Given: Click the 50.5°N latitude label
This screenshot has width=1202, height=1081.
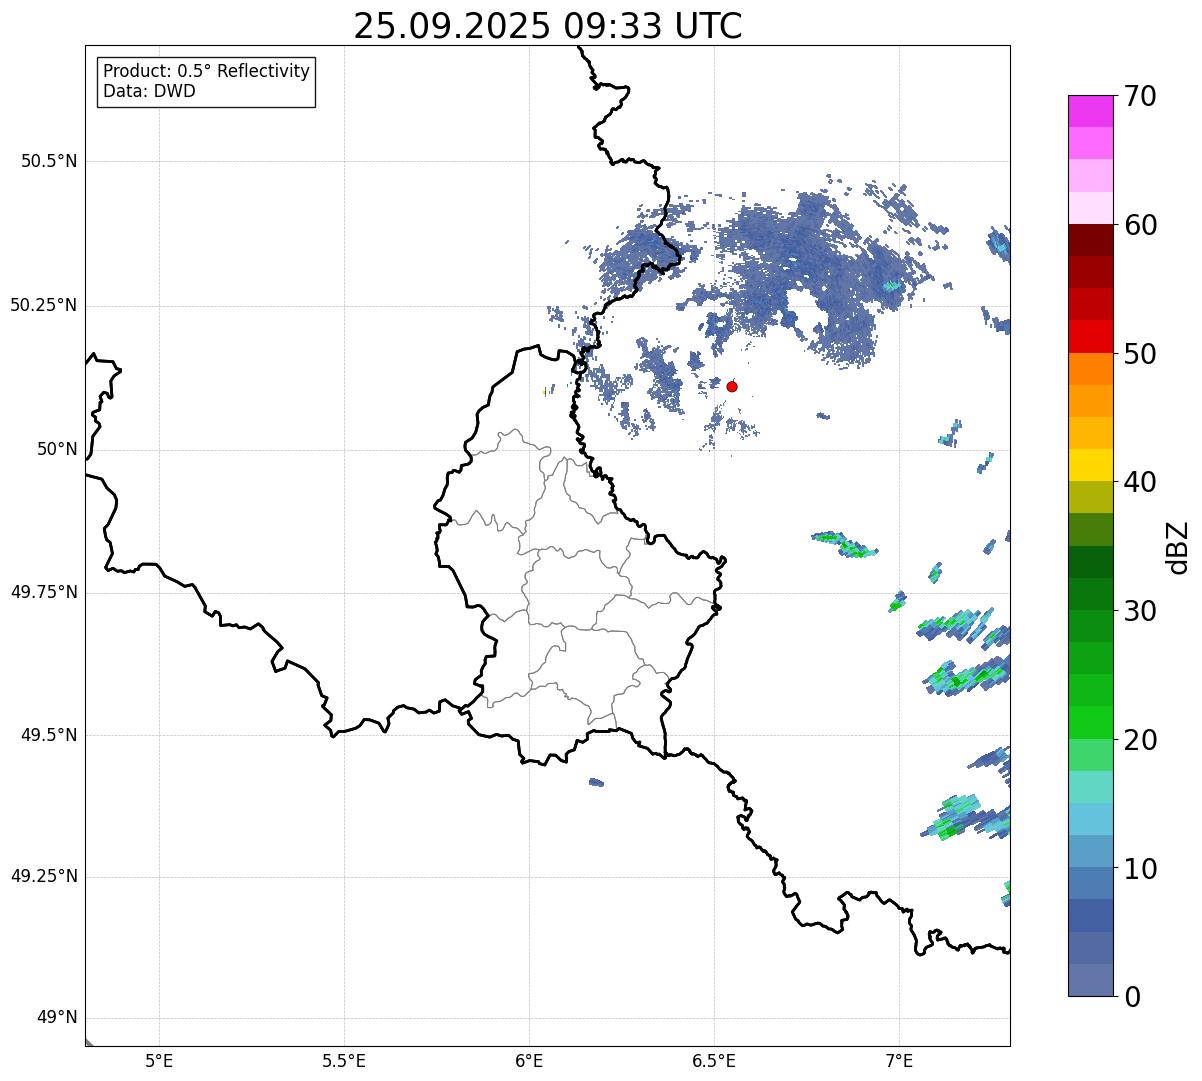Looking at the screenshot, I should tap(49, 161).
